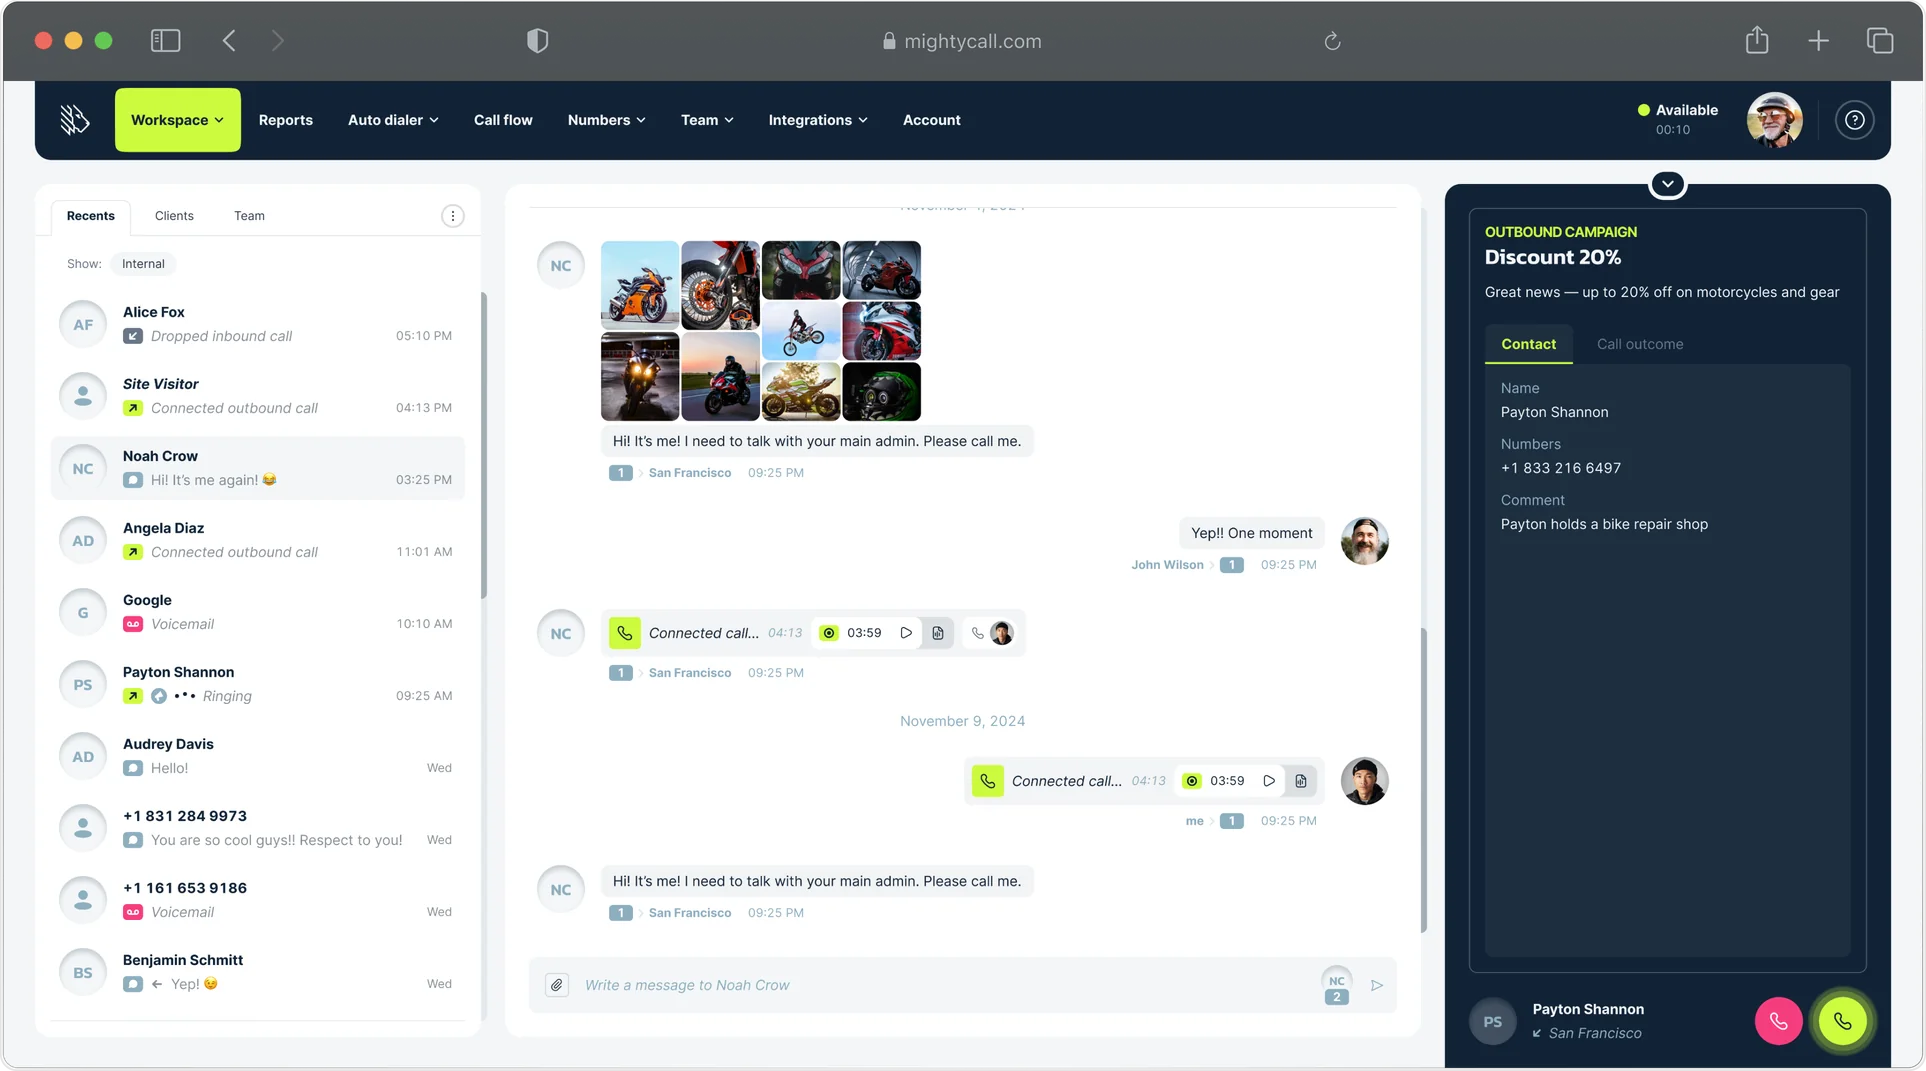Click the MightyCall logo icon

click(x=75, y=120)
